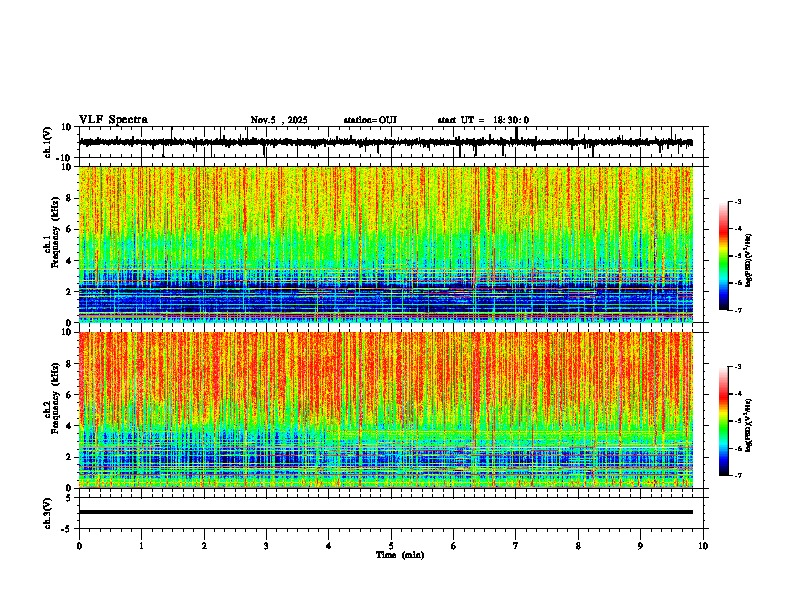Click the time axis tick label '5'
Screen dimensions: 792x612
pos(391,546)
